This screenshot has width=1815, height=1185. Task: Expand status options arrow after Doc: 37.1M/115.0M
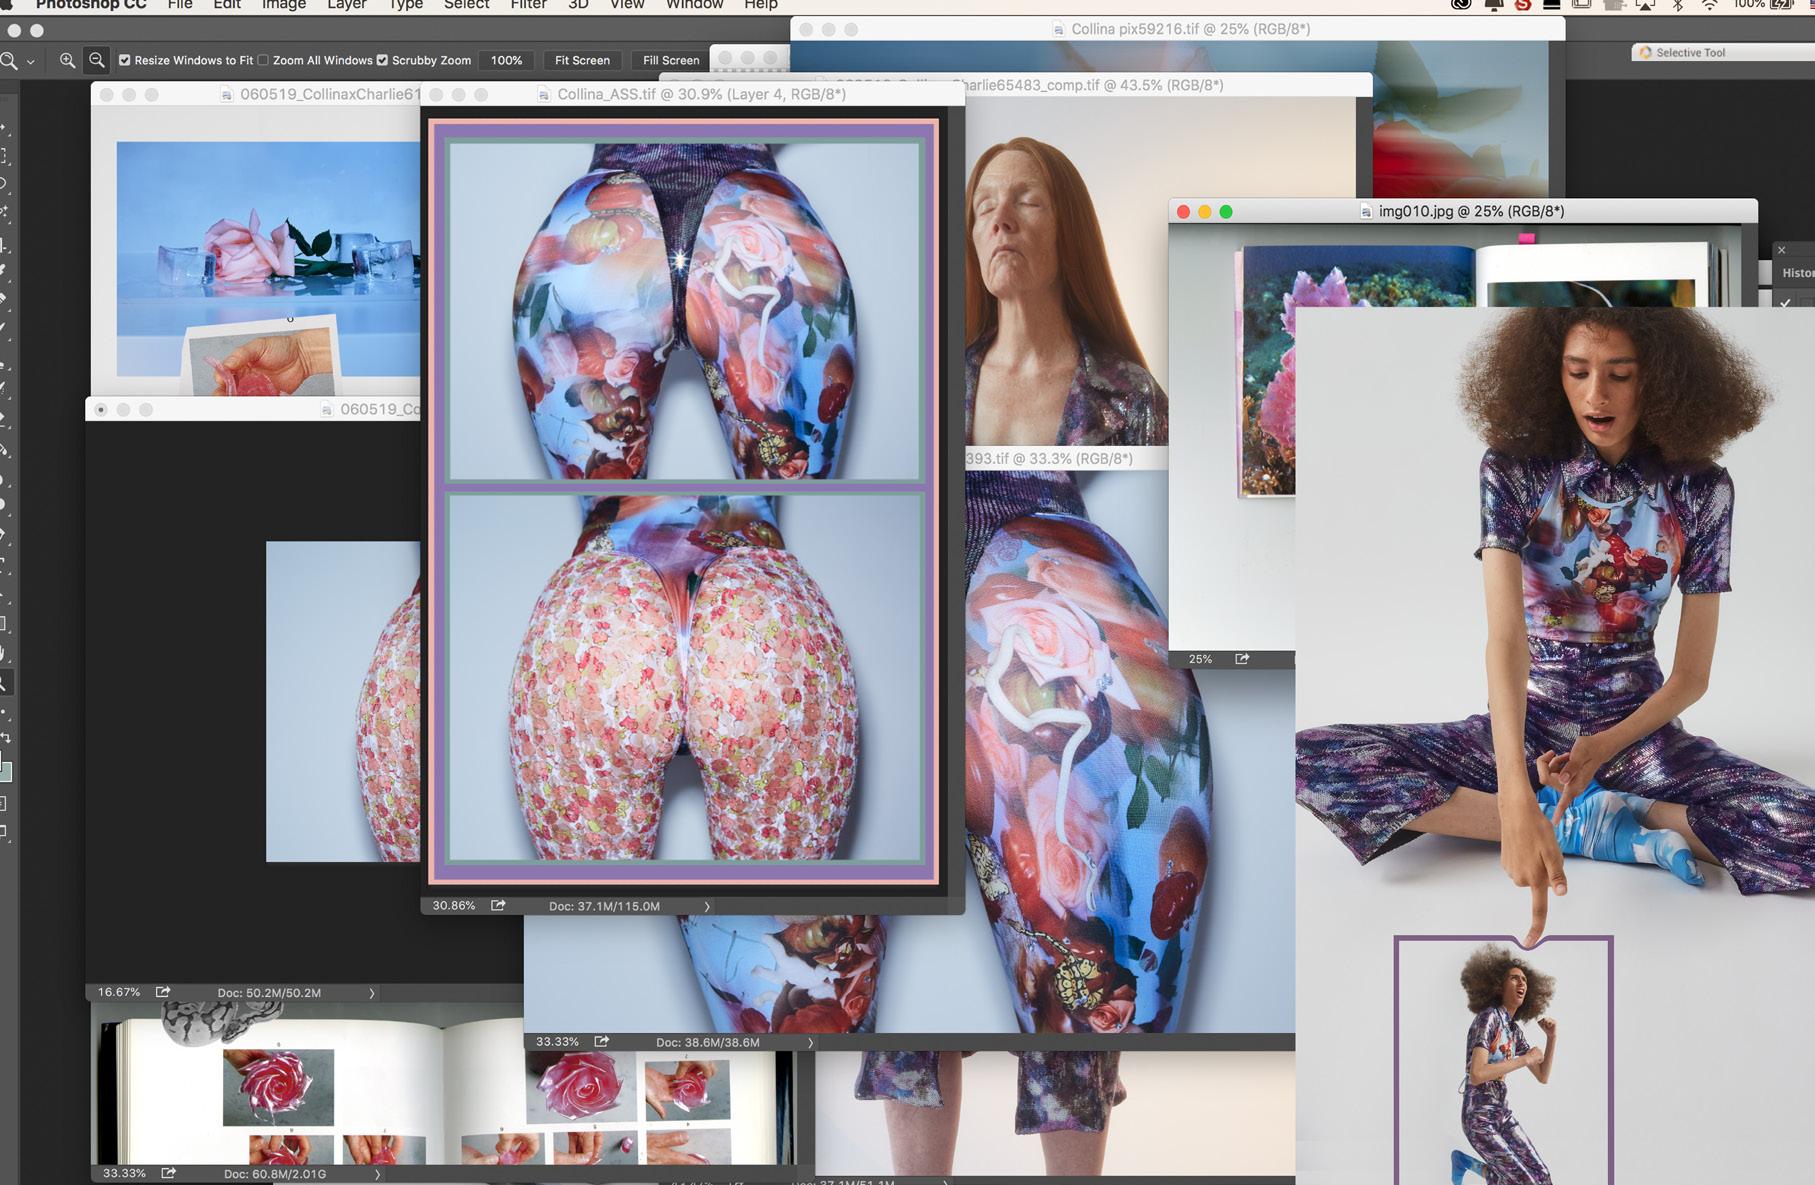(707, 906)
